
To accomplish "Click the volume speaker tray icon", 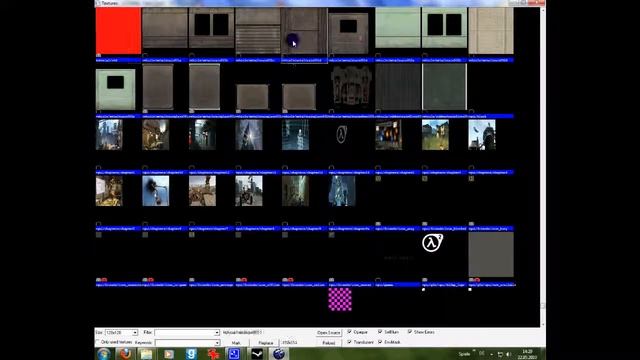I will pos(509,354).
